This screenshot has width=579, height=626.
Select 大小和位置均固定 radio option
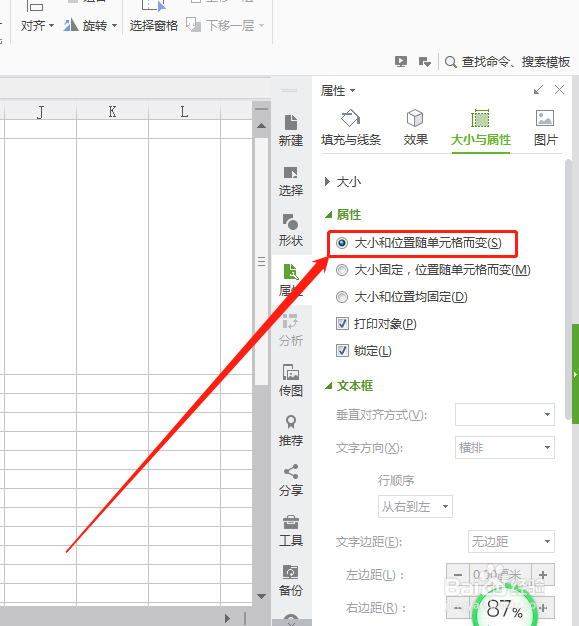click(x=342, y=297)
